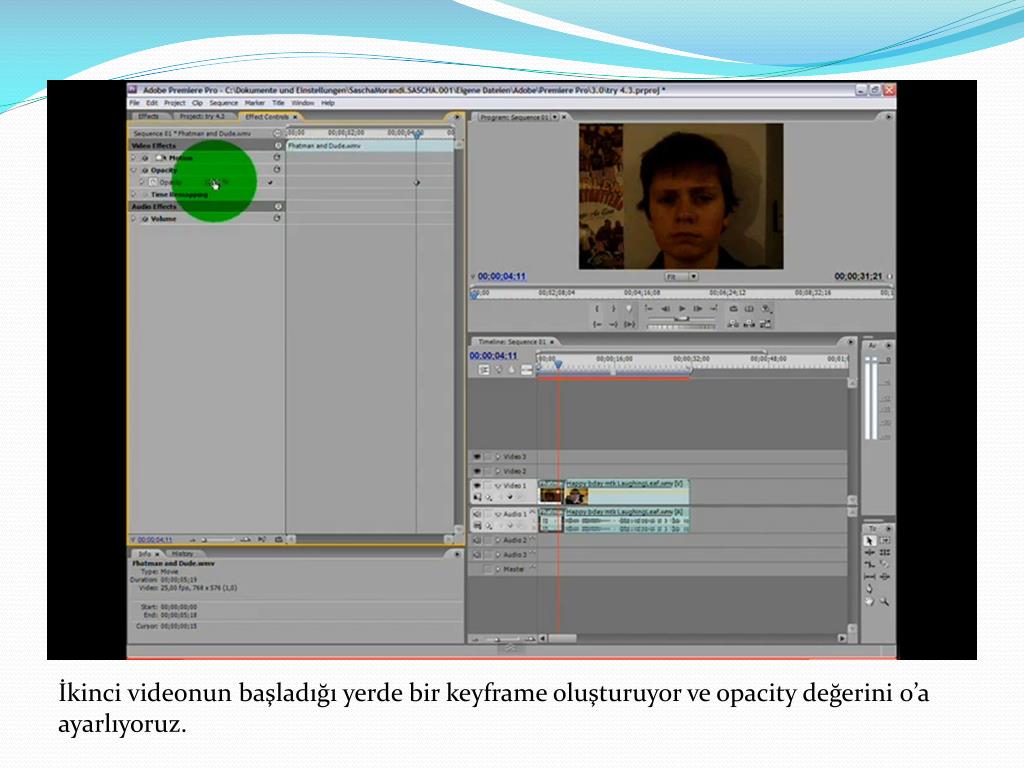Image resolution: width=1024 pixels, height=768 pixels.
Task: Toggle the Motion effect on/off
Action: point(145,158)
